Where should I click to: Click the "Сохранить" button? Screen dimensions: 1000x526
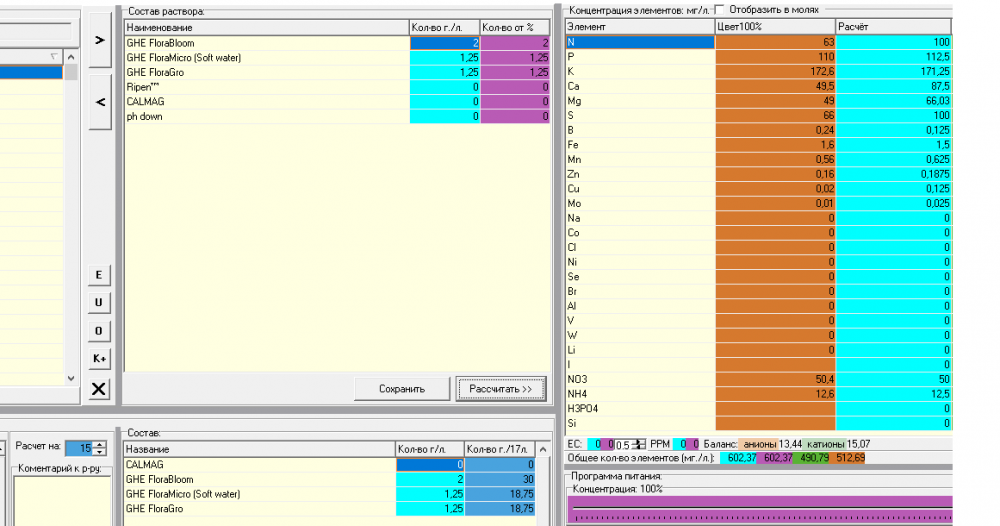coord(402,389)
